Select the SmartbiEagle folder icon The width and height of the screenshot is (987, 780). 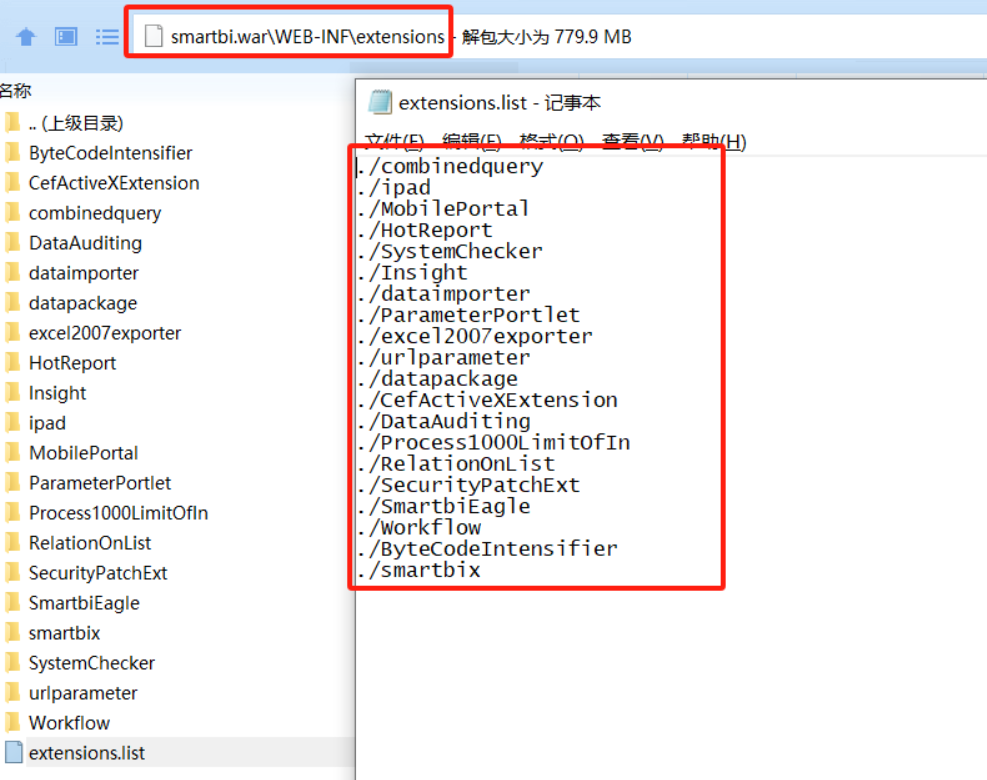(x=11, y=602)
